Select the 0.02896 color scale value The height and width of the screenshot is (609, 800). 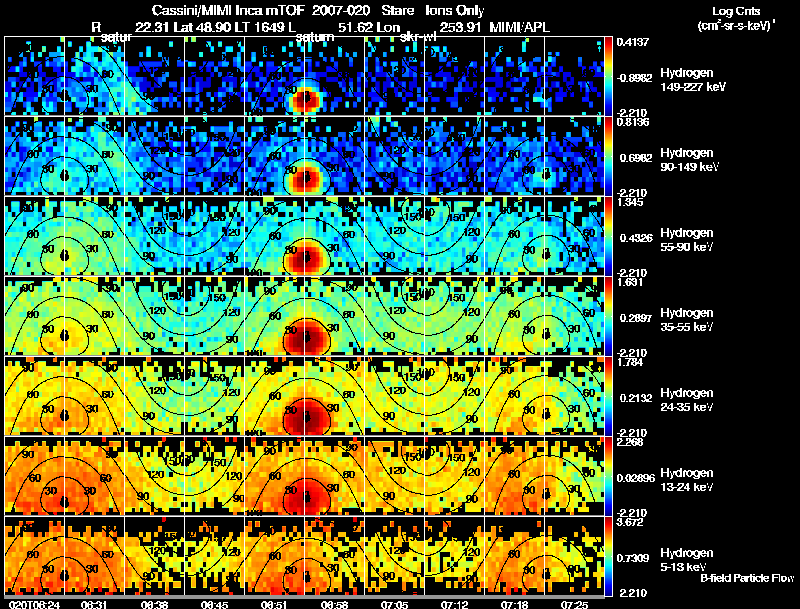(635, 478)
